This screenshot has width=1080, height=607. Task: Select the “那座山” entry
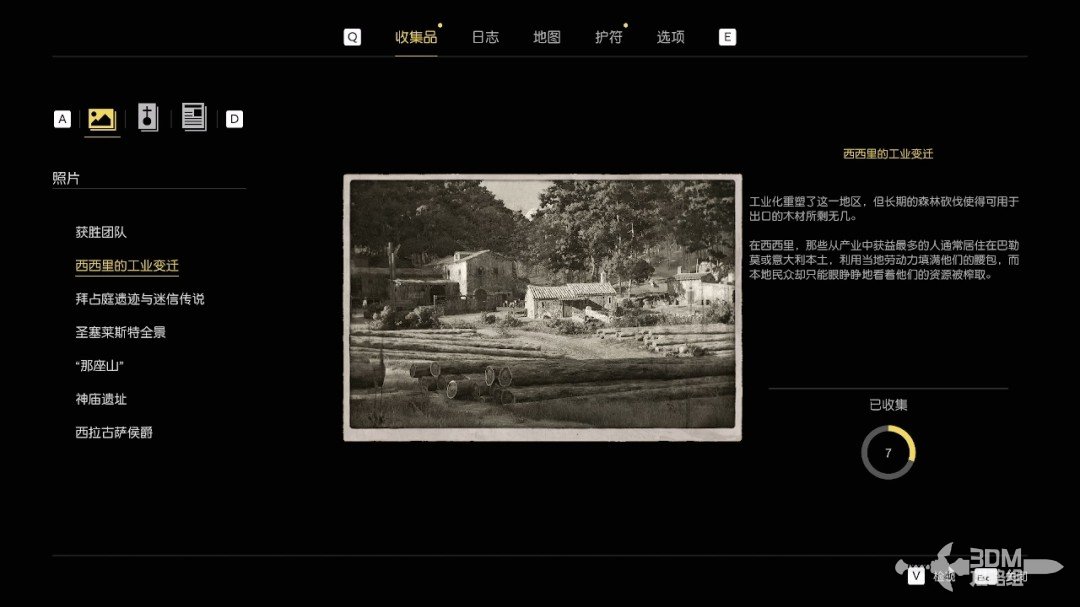pos(99,366)
